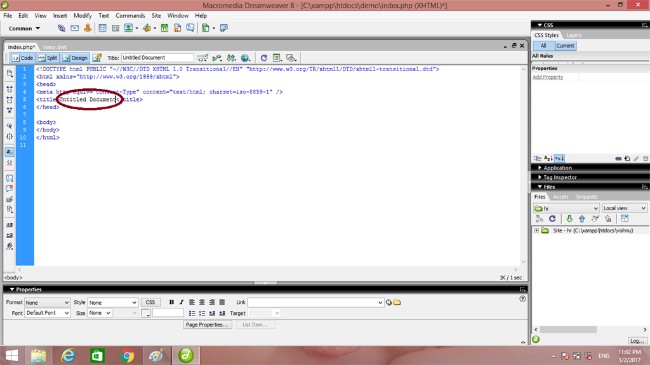Insert a Date from the Common bar
650x365 pixels.
coord(165,28)
